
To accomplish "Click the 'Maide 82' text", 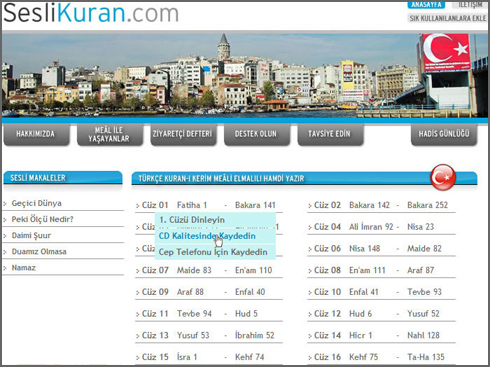I will tap(424, 248).
